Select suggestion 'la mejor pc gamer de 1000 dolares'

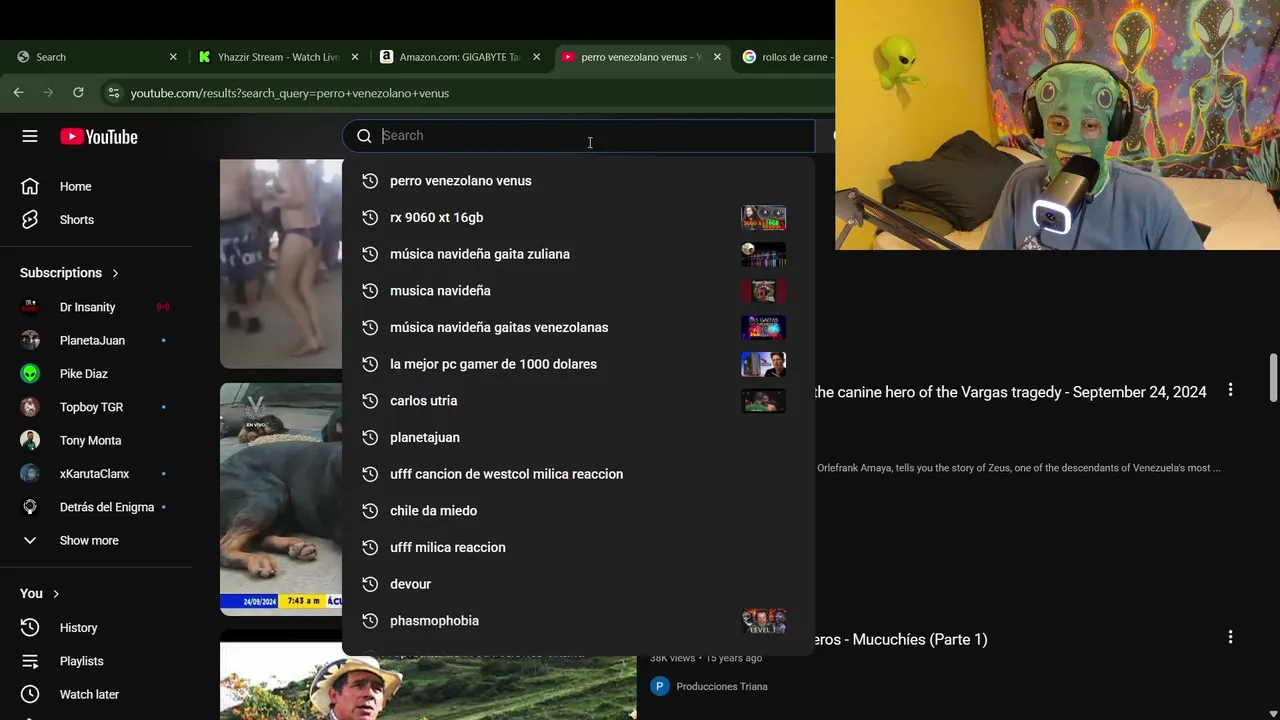tap(578, 364)
